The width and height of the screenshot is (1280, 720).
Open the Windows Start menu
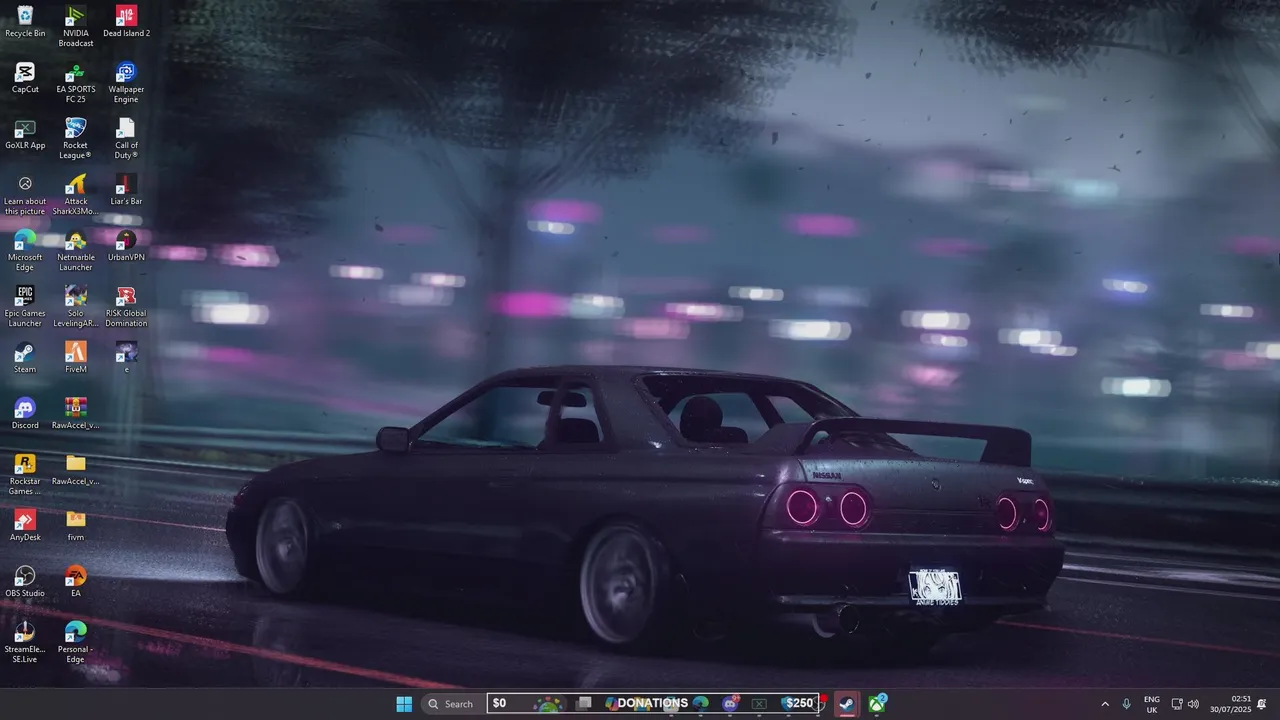point(404,704)
